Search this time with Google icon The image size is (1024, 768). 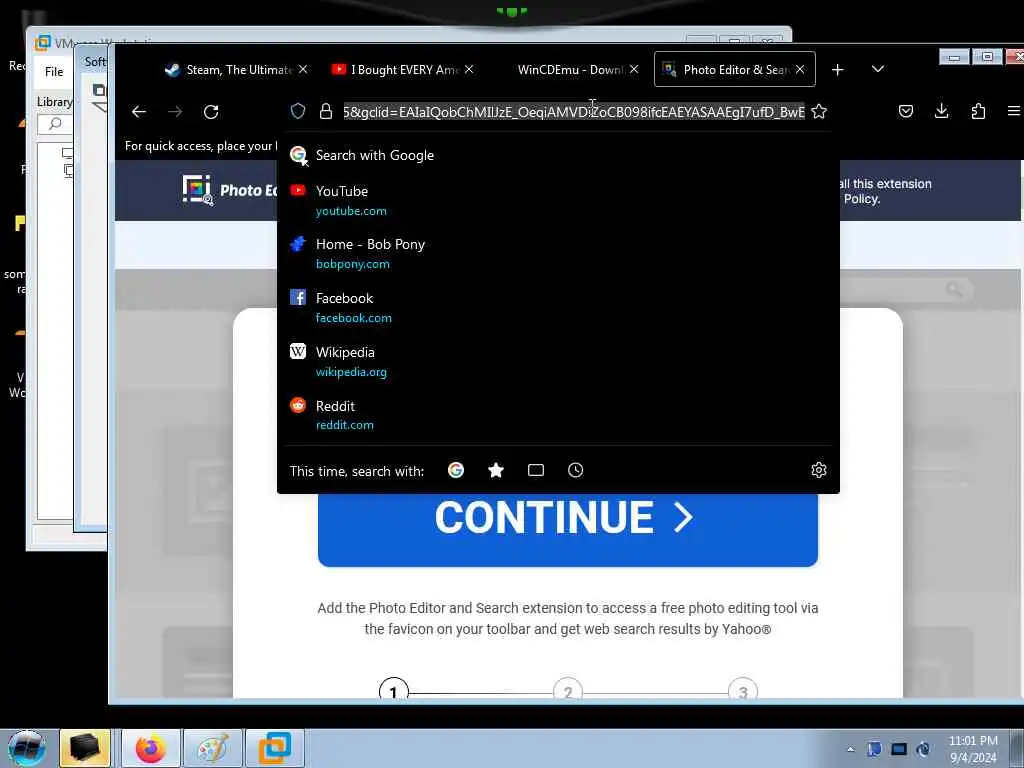click(456, 470)
